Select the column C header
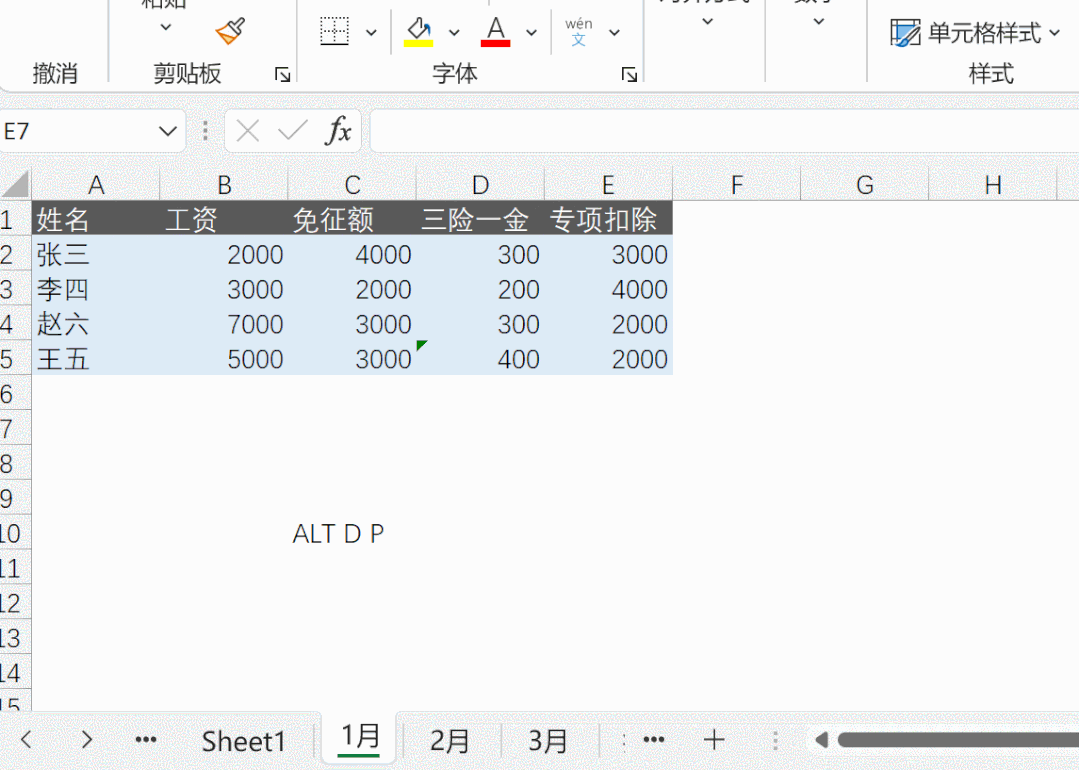1079x770 pixels. coord(352,184)
